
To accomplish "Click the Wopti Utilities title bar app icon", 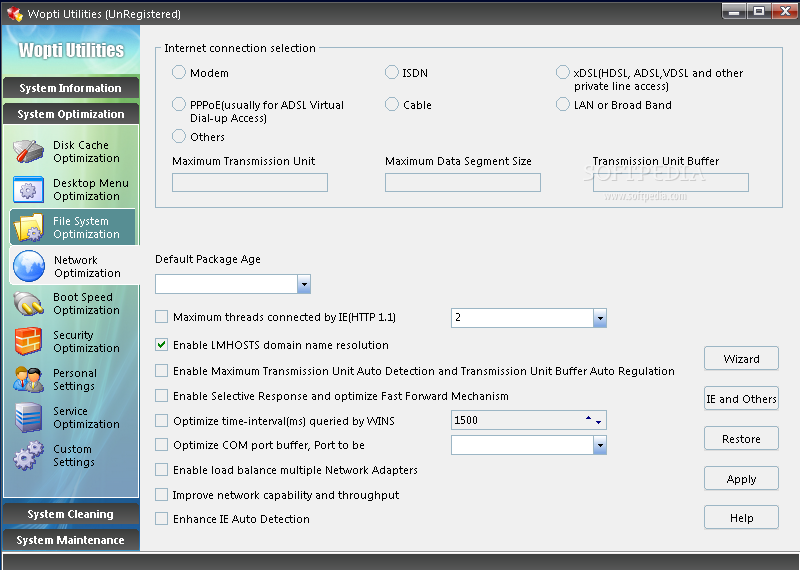I will (x=14, y=14).
